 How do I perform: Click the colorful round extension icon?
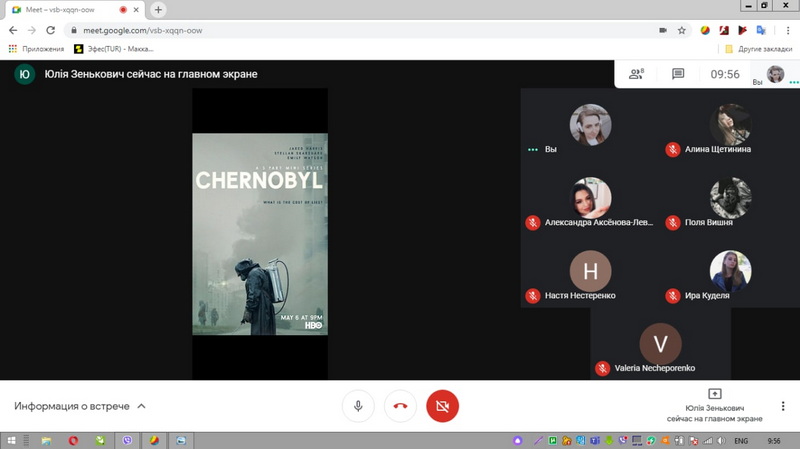(705, 30)
